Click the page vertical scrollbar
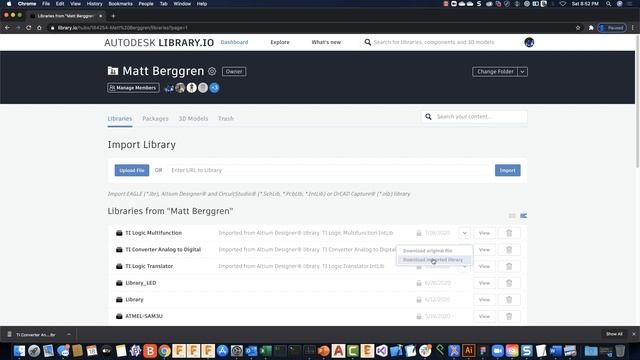 pos(637,102)
